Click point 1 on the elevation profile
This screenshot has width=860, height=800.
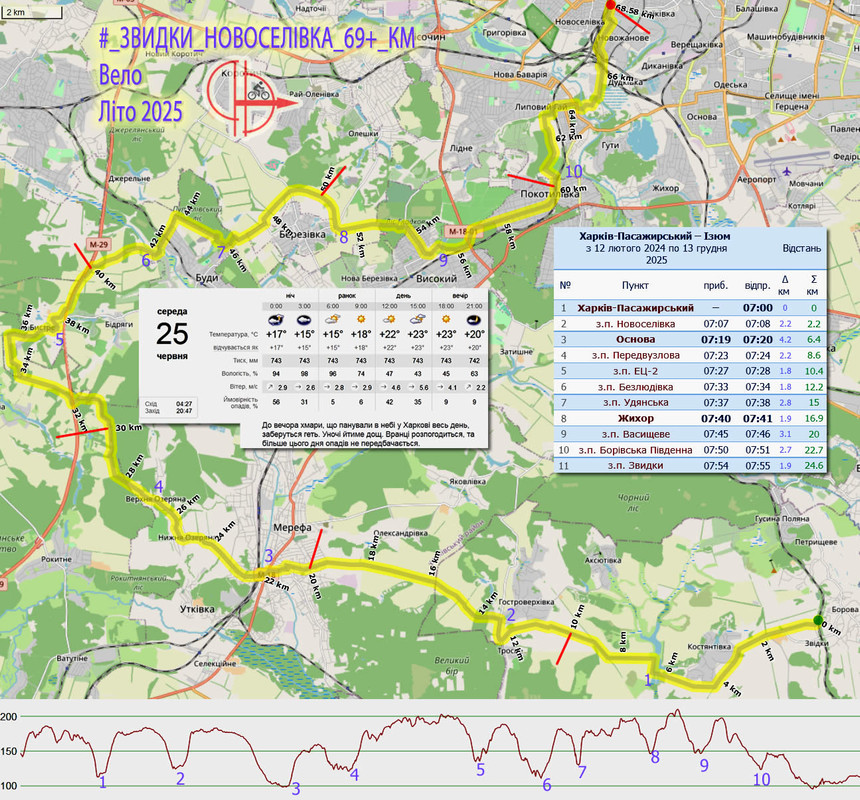tap(103, 781)
